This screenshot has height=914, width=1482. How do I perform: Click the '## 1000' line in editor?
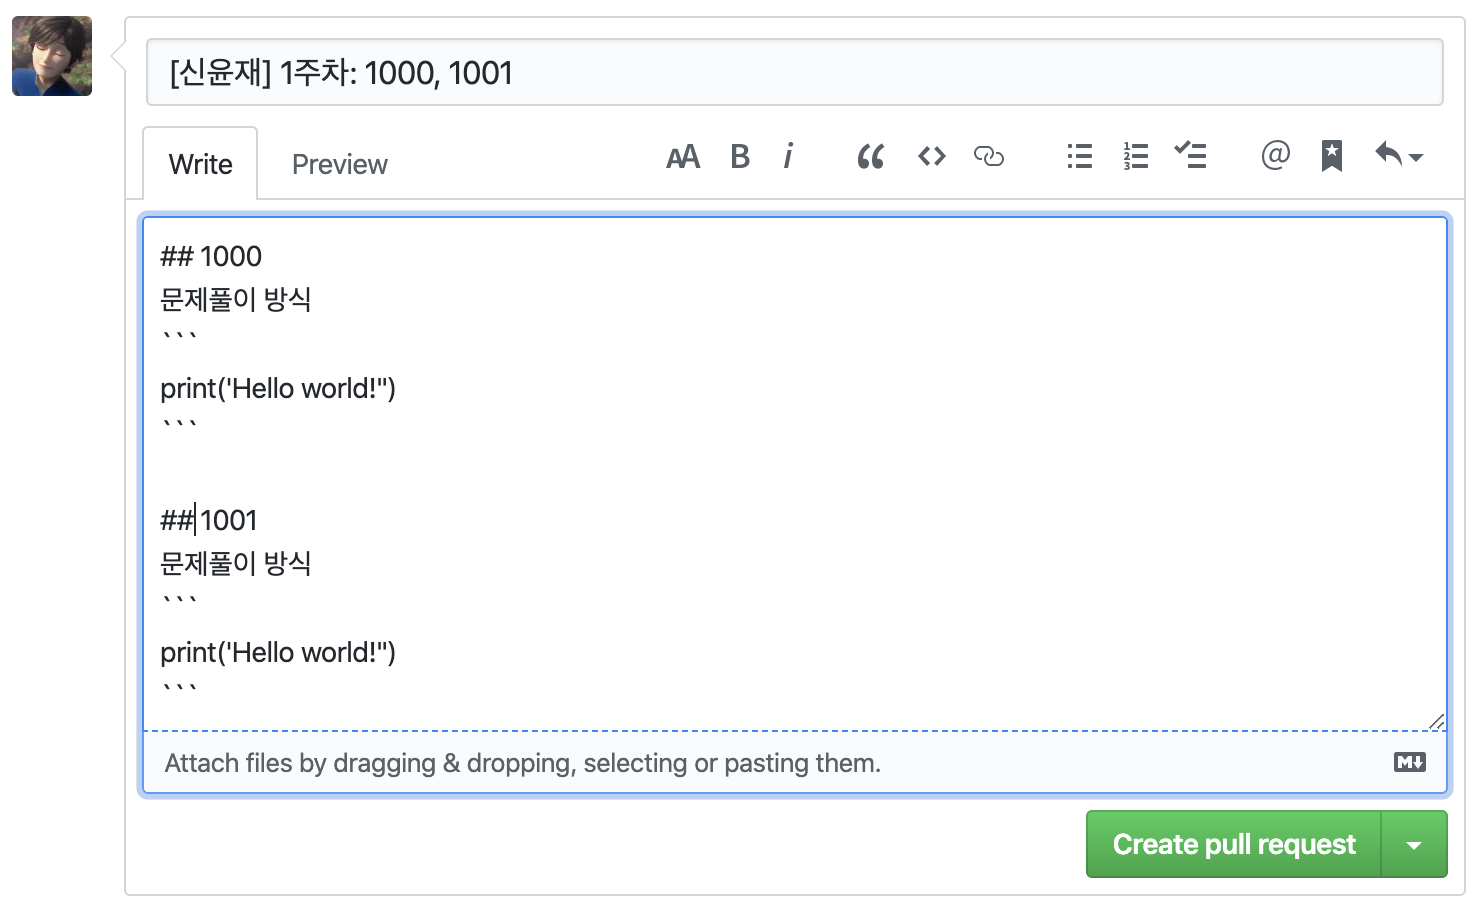[211, 256]
